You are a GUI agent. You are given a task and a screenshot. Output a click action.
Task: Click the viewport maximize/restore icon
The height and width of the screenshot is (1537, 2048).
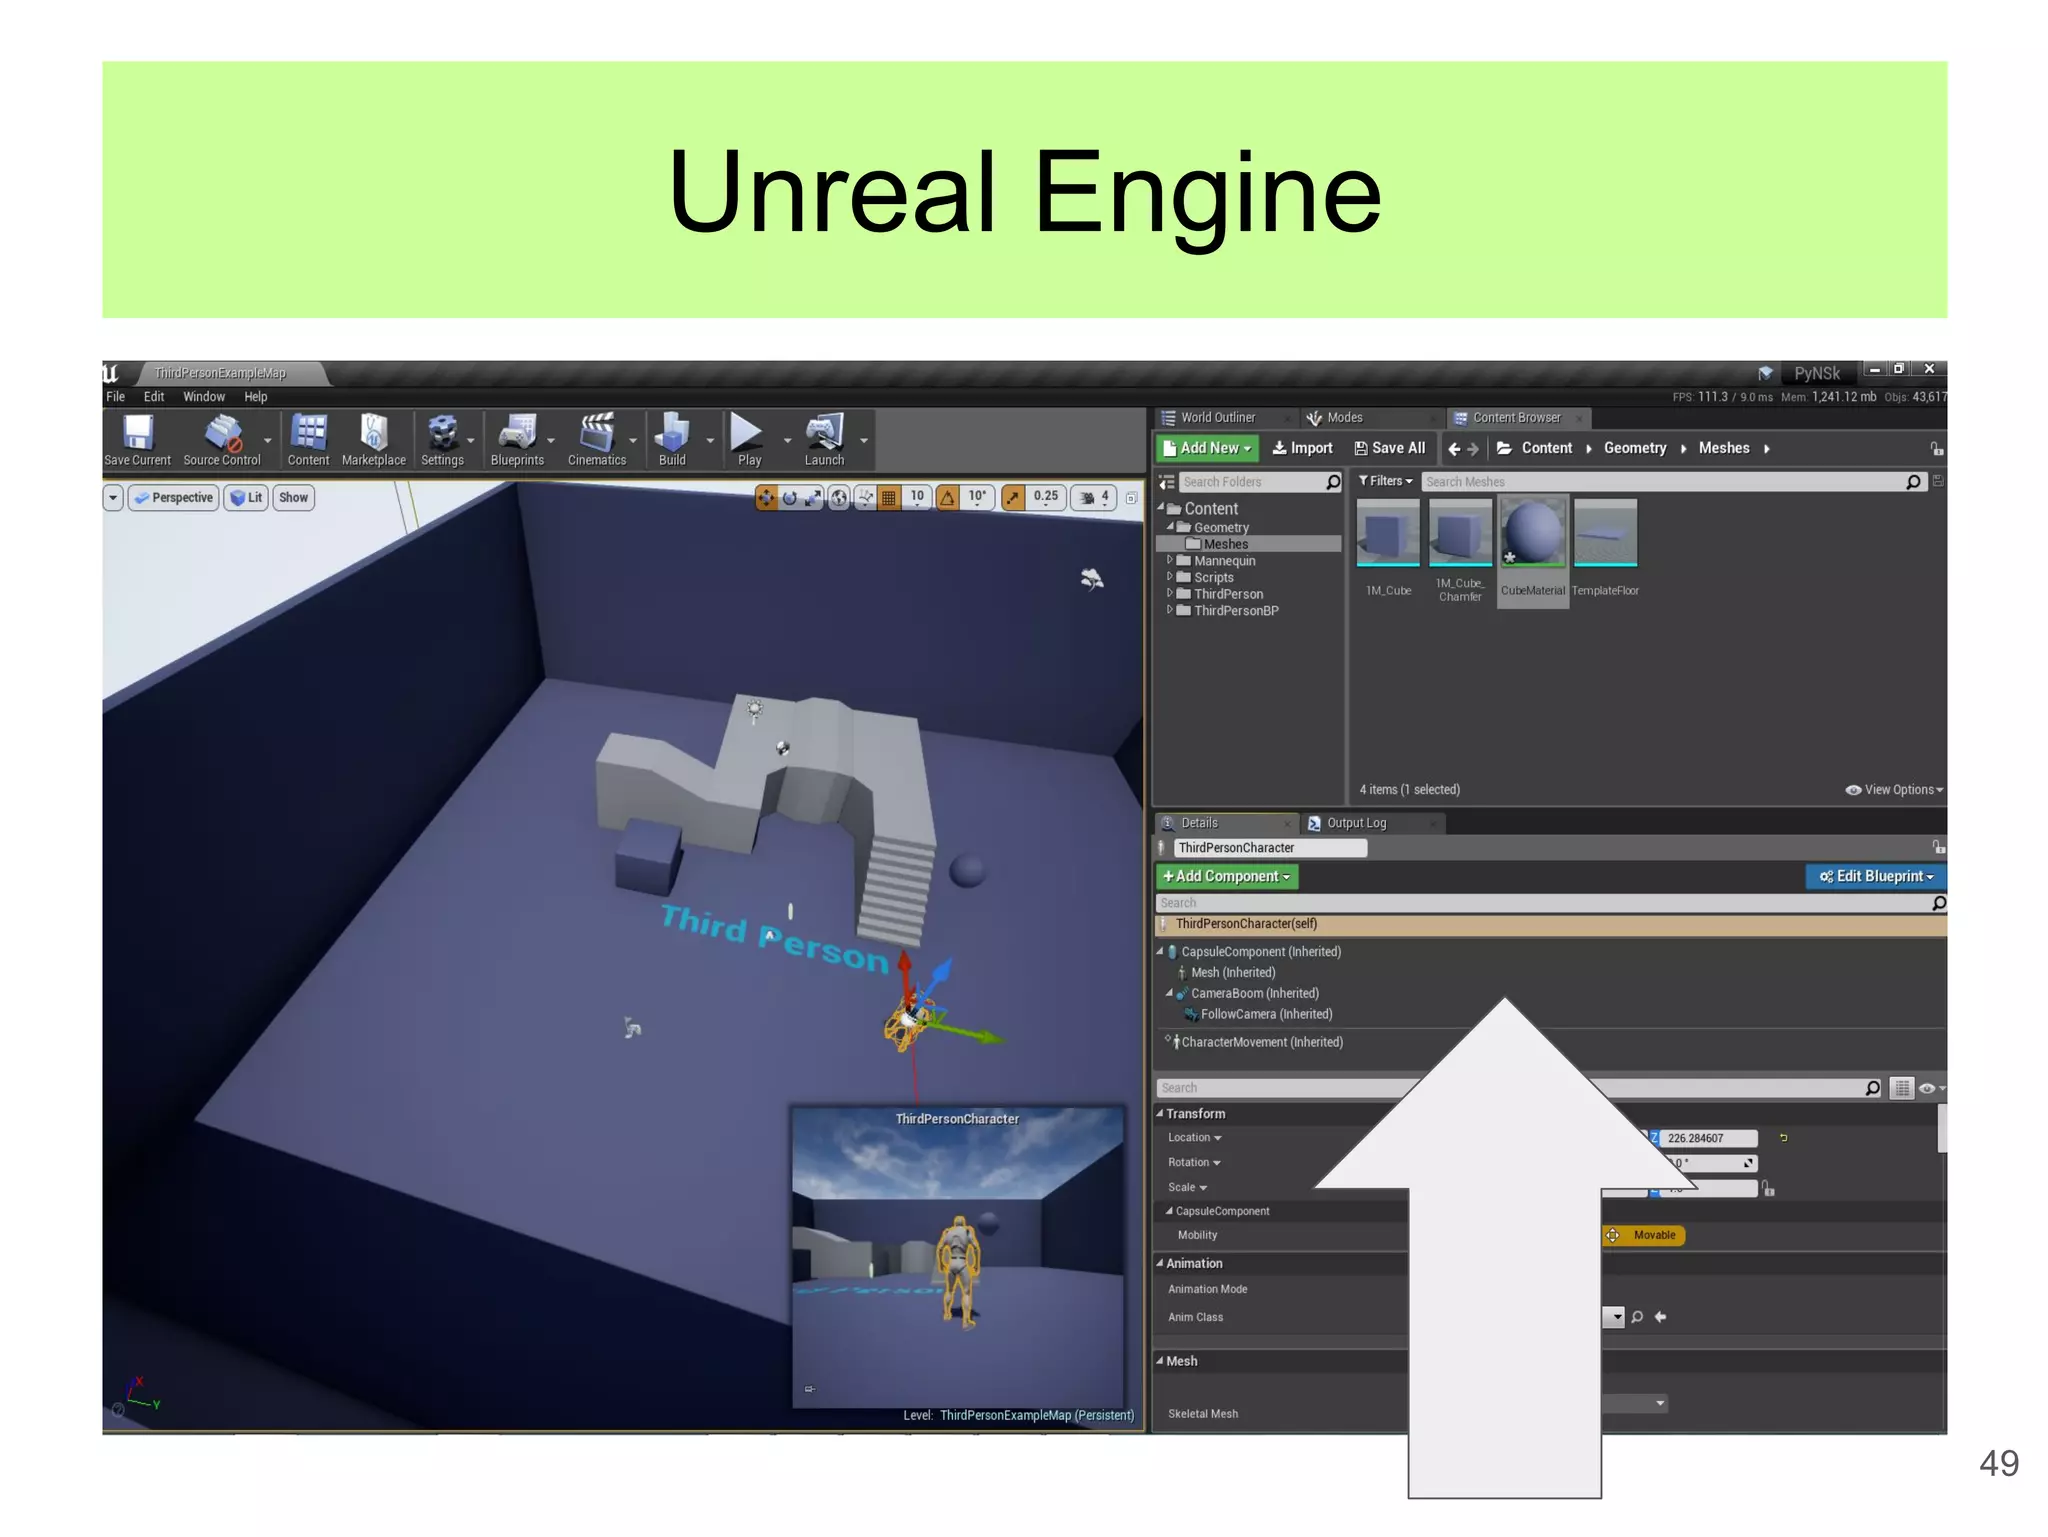pos(1131,498)
